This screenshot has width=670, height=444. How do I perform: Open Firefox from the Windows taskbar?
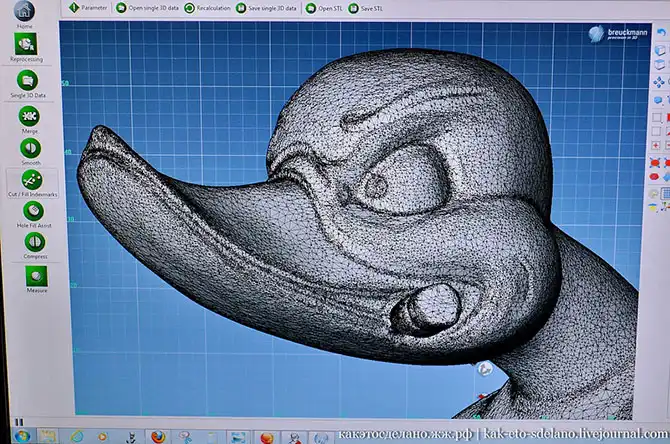(157, 437)
